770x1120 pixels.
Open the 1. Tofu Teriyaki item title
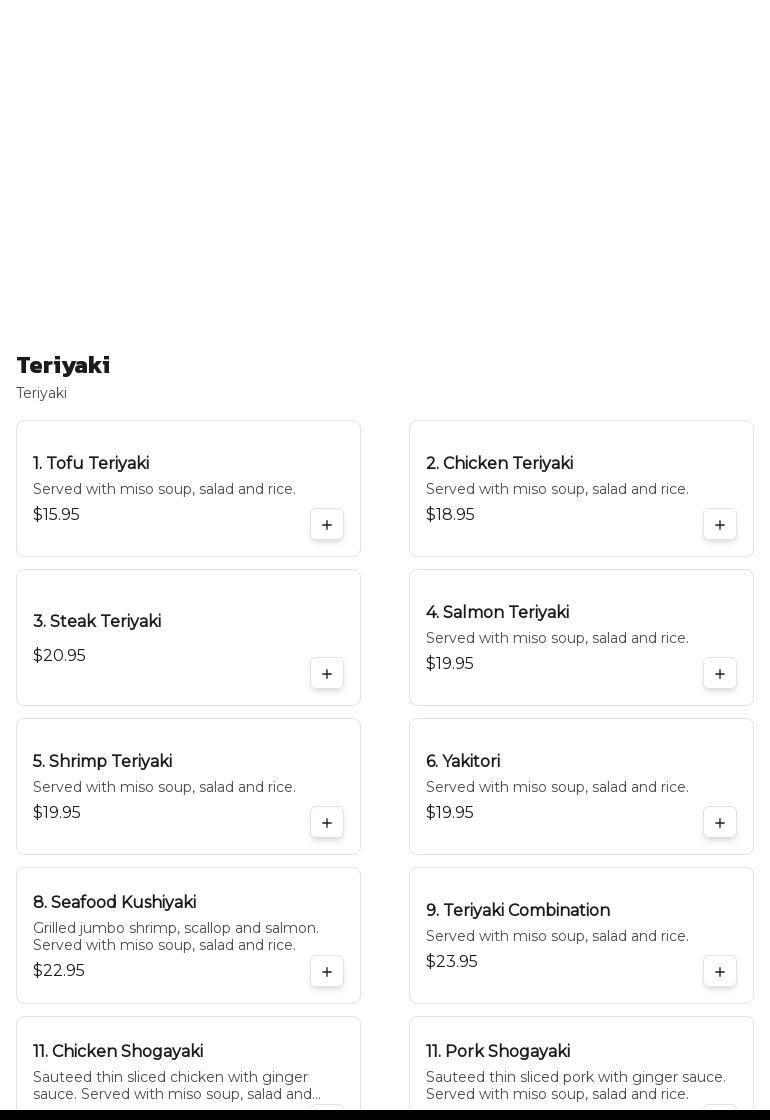(x=91, y=463)
